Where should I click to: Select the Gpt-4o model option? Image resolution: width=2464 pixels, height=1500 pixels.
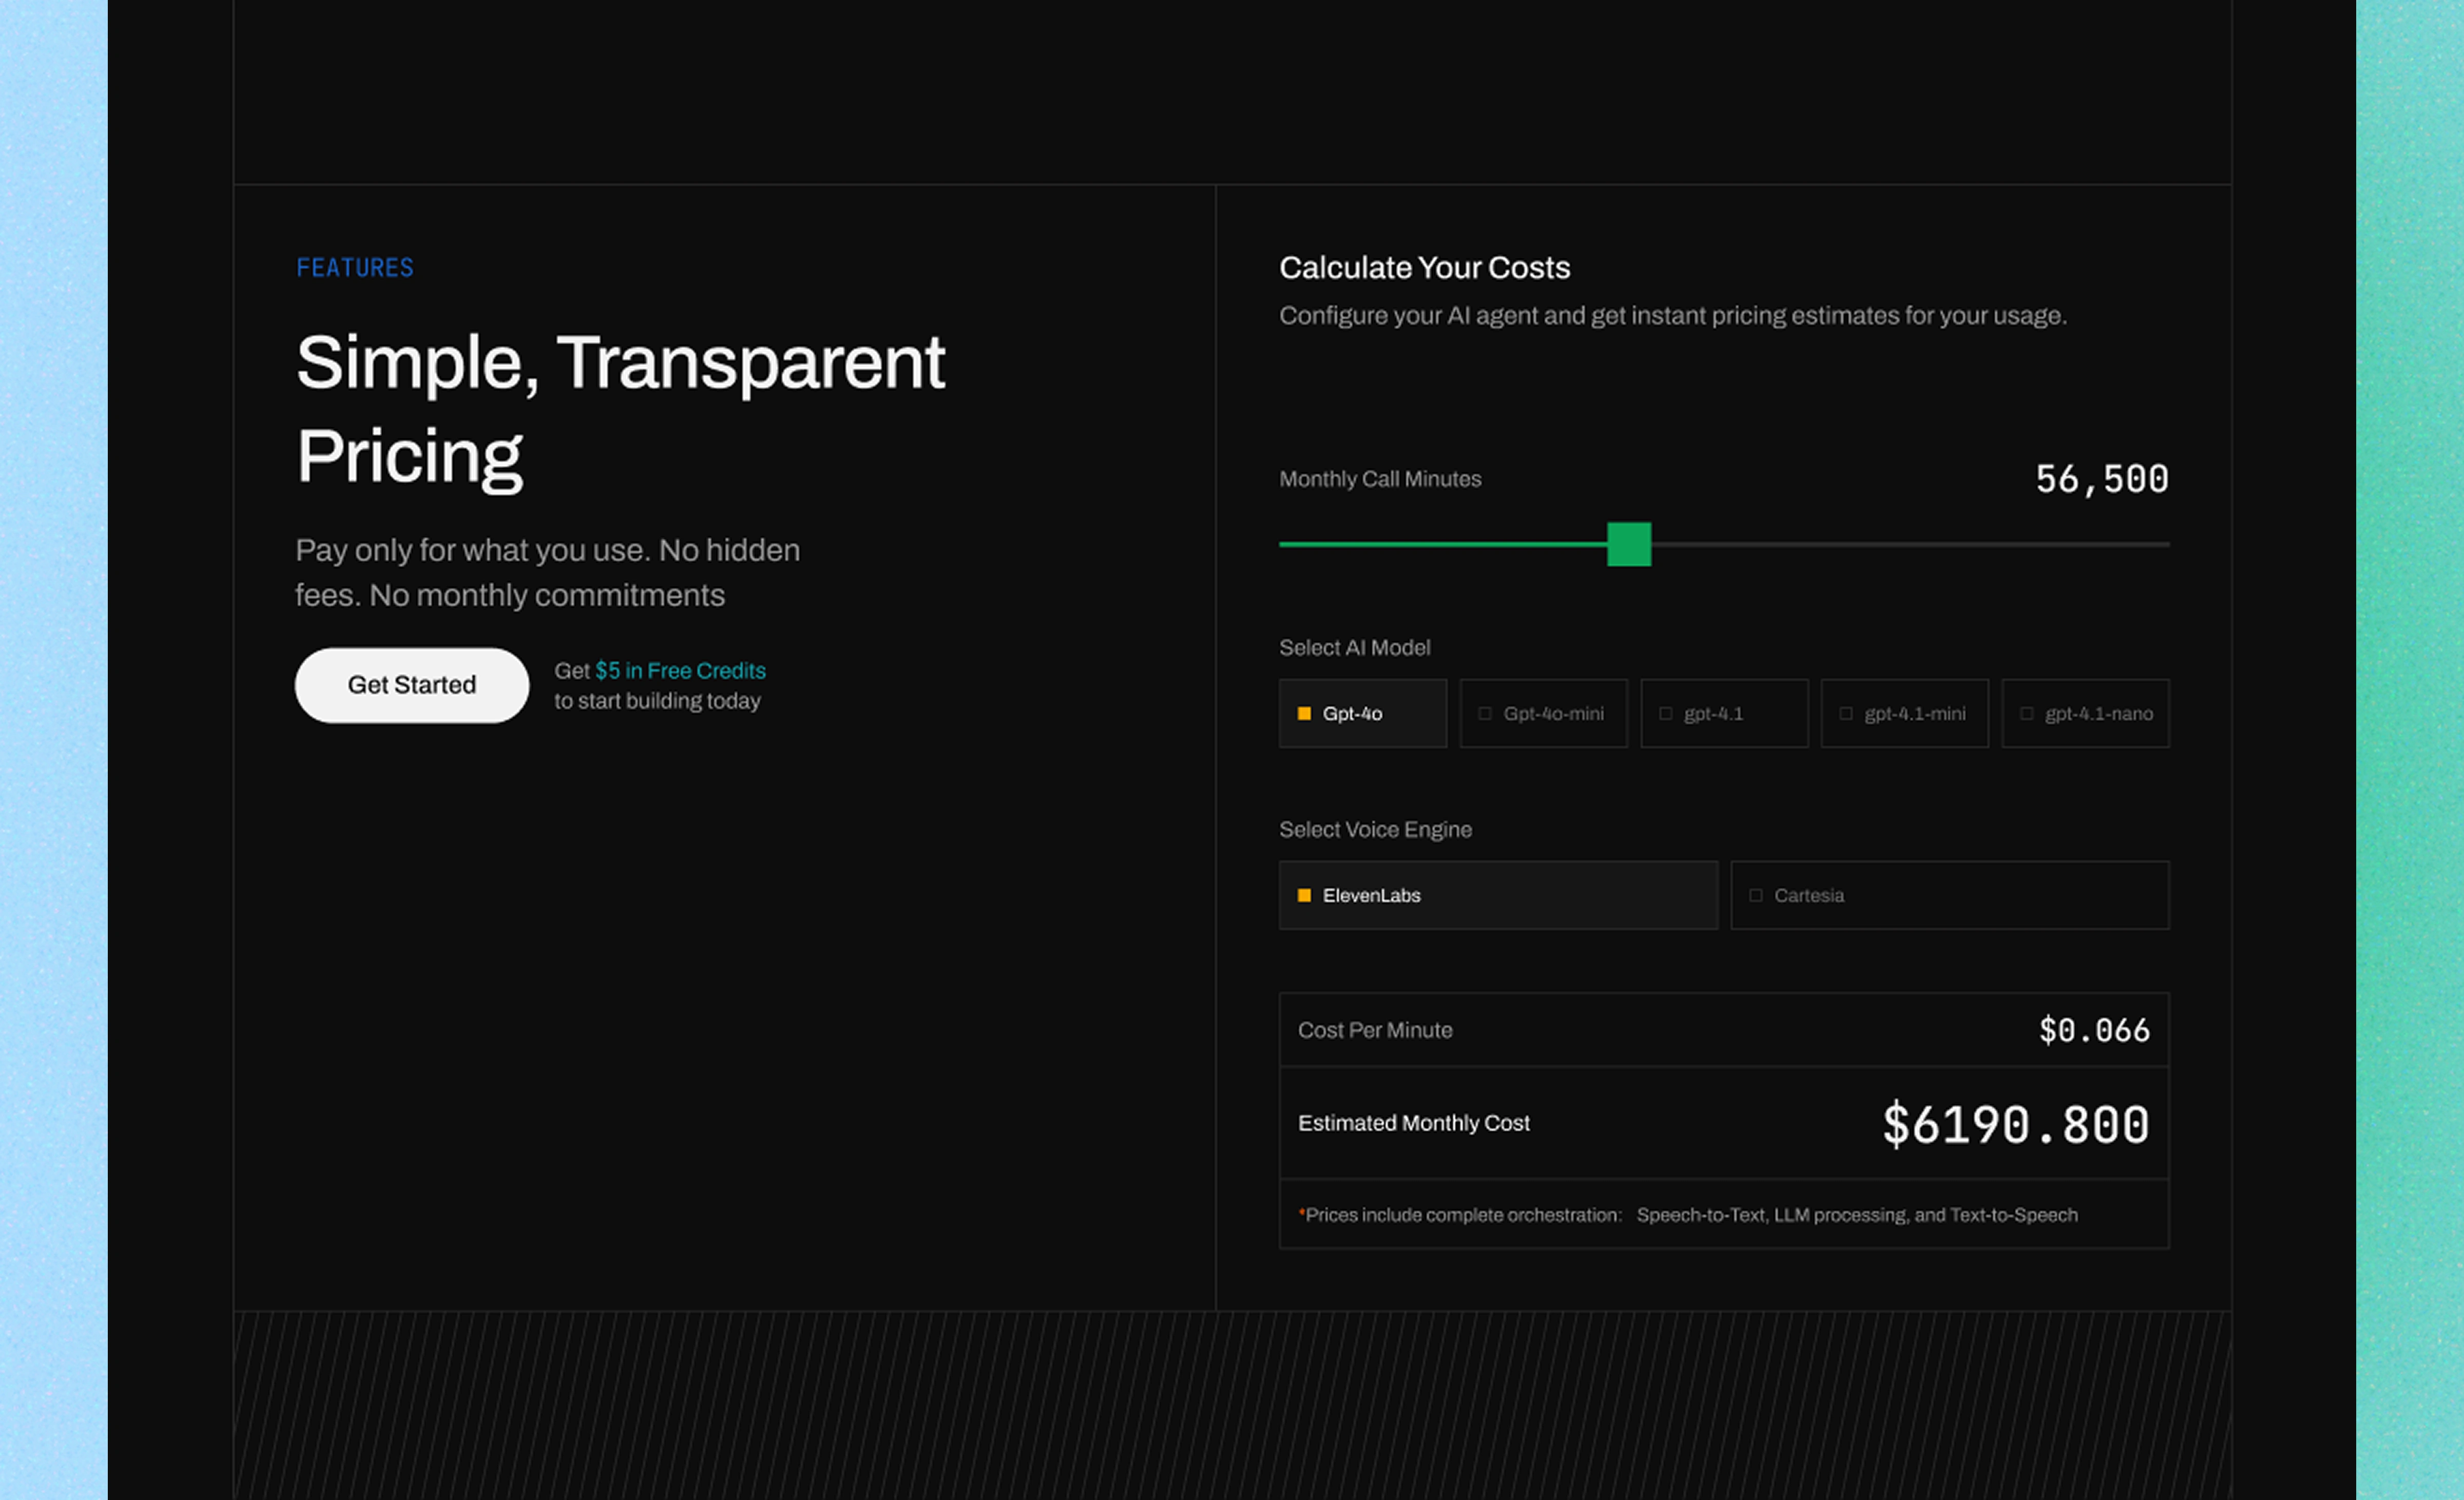1362,713
